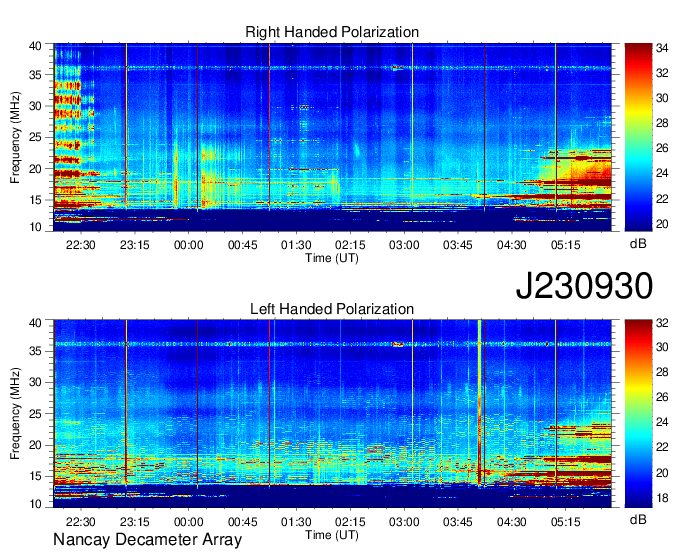Click the 28 dB label on upper colorbar
Screen dimensions: 680x552
point(662,124)
